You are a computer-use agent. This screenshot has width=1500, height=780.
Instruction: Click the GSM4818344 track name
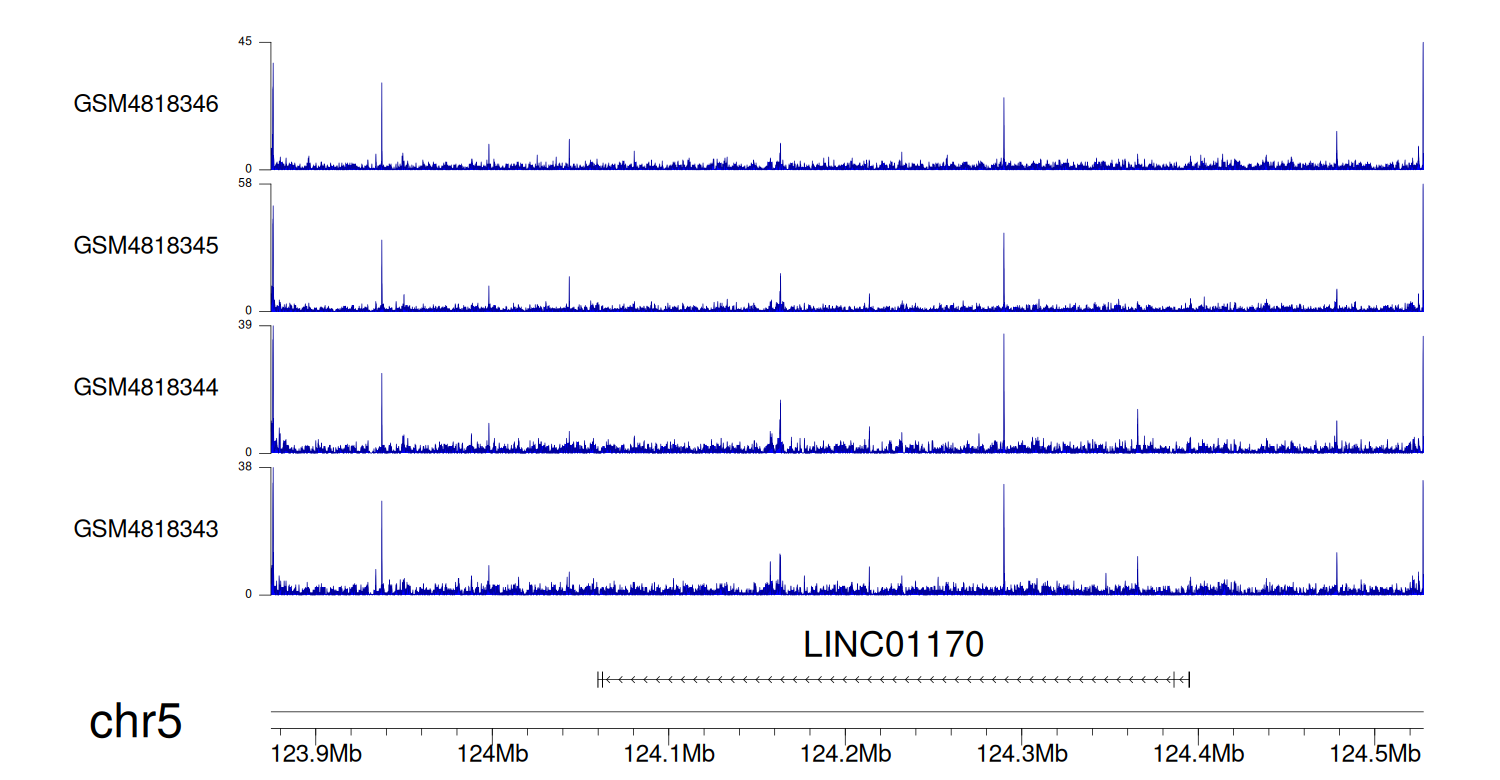pos(146,387)
